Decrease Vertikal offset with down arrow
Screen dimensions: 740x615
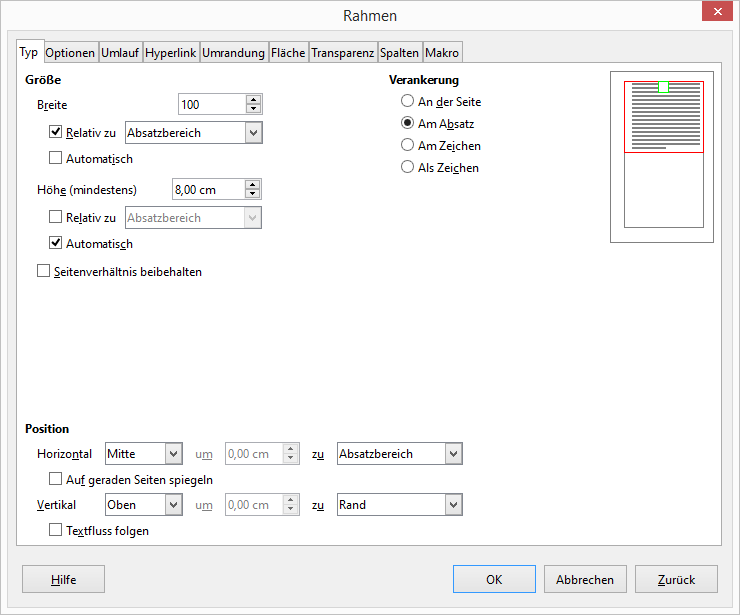[291, 509]
